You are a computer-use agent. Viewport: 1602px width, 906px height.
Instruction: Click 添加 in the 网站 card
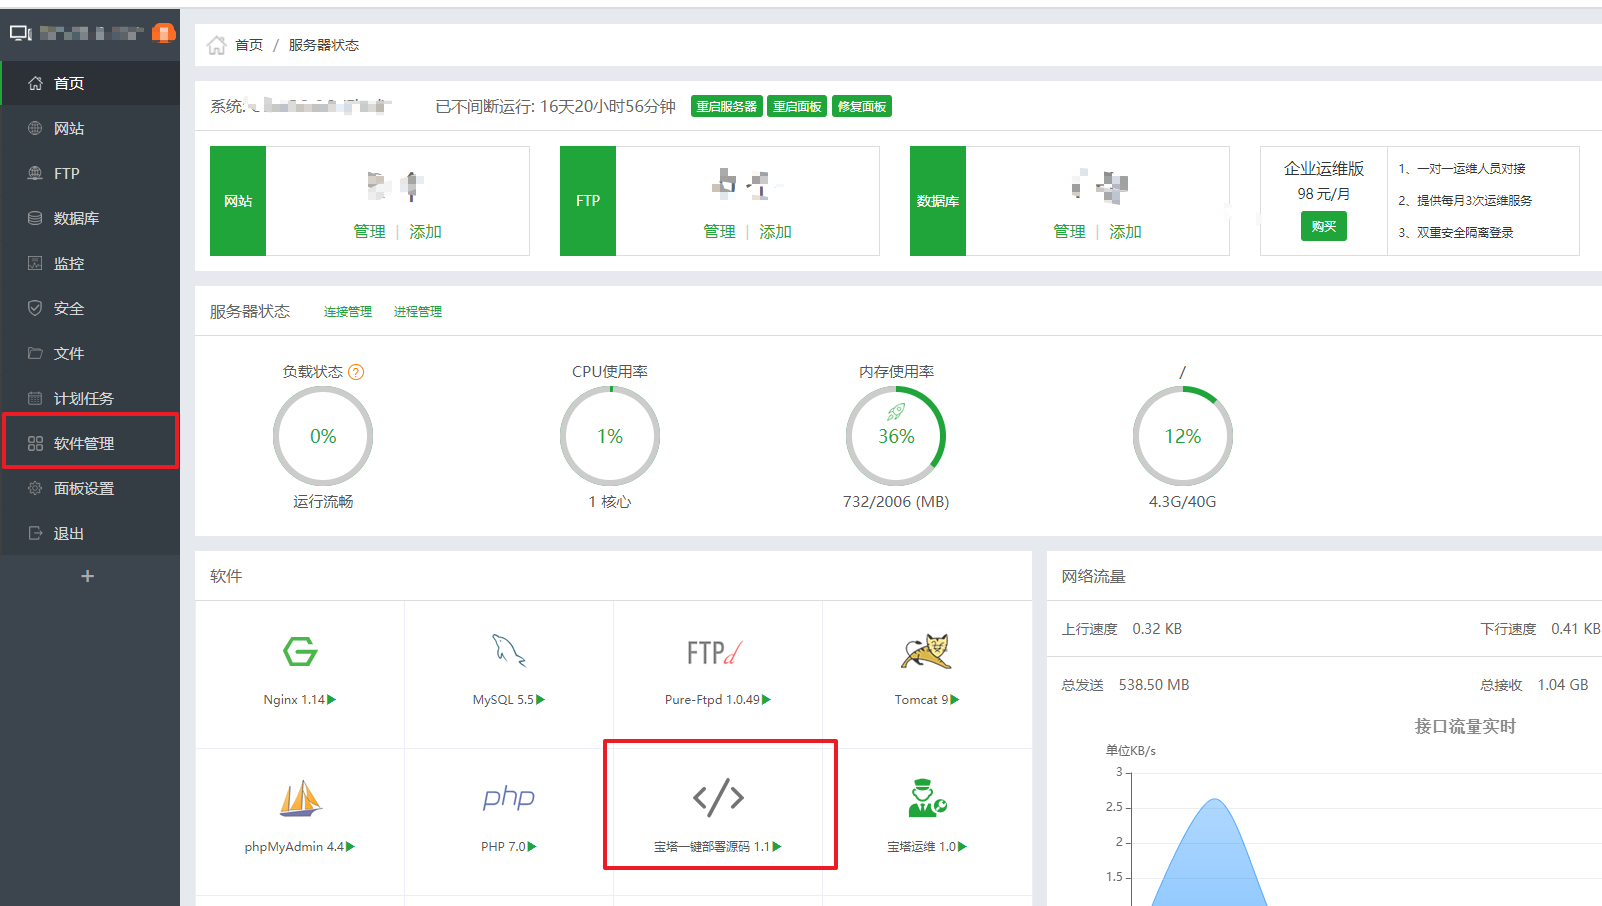click(x=425, y=231)
